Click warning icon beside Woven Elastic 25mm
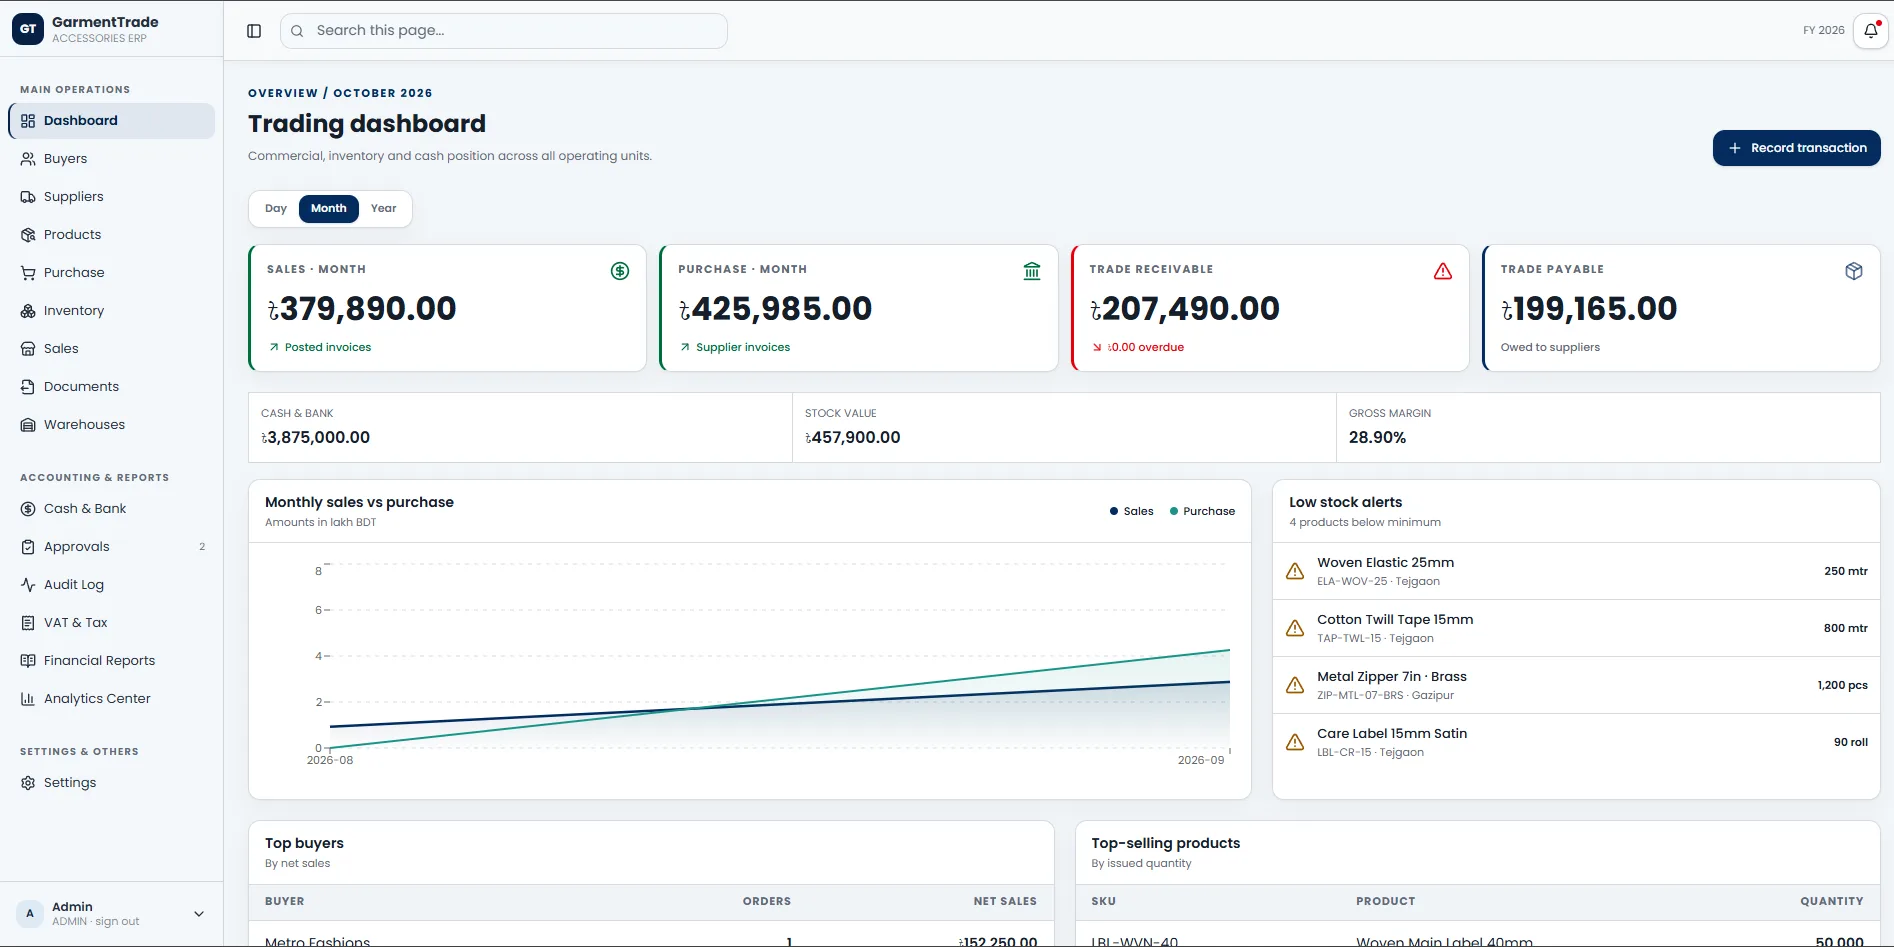1894x947 pixels. (1295, 571)
